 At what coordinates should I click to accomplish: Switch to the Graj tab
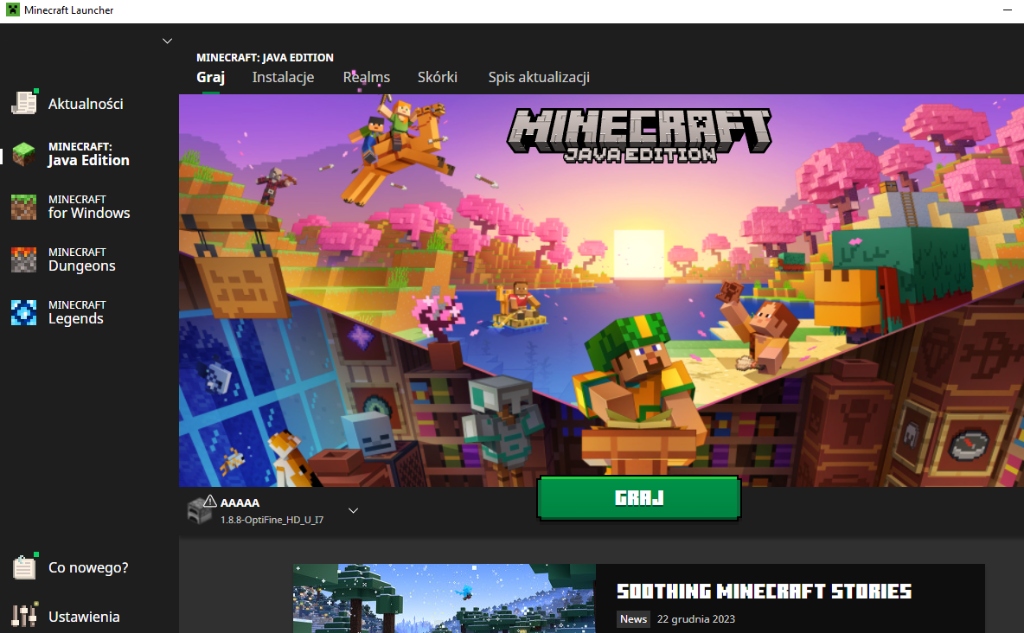point(210,77)
